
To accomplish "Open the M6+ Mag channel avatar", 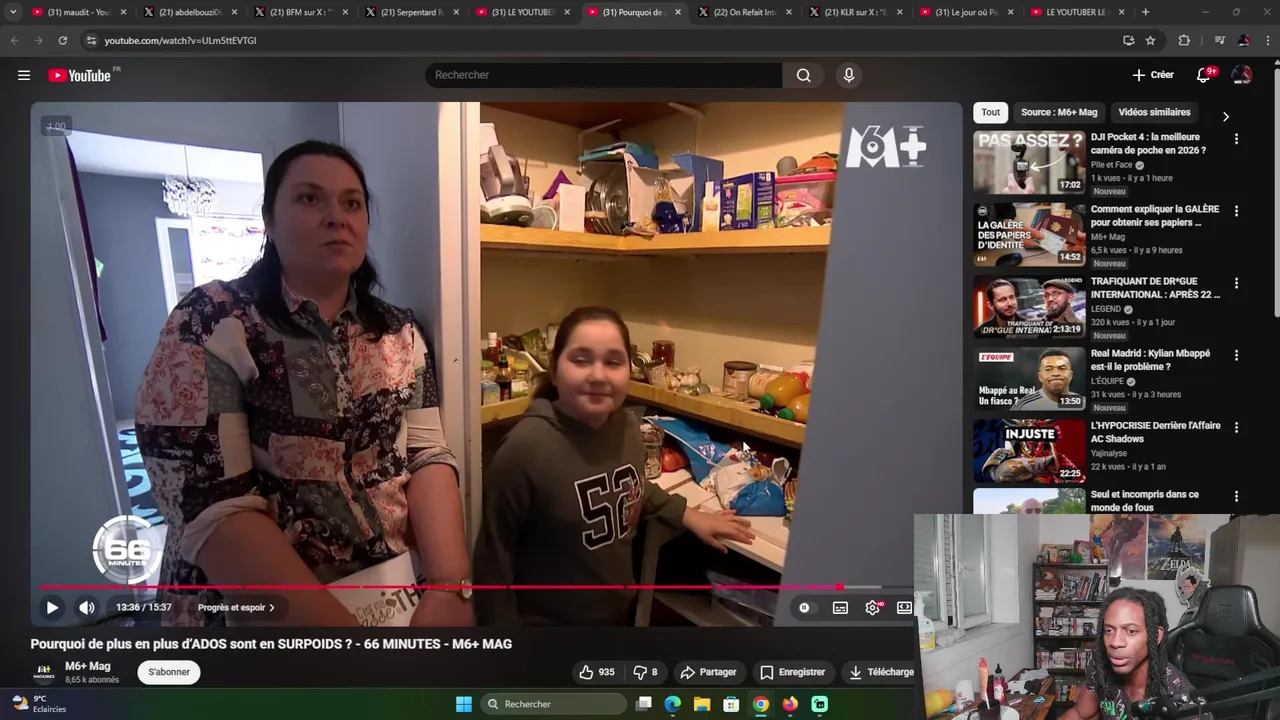I will (44, 672).
